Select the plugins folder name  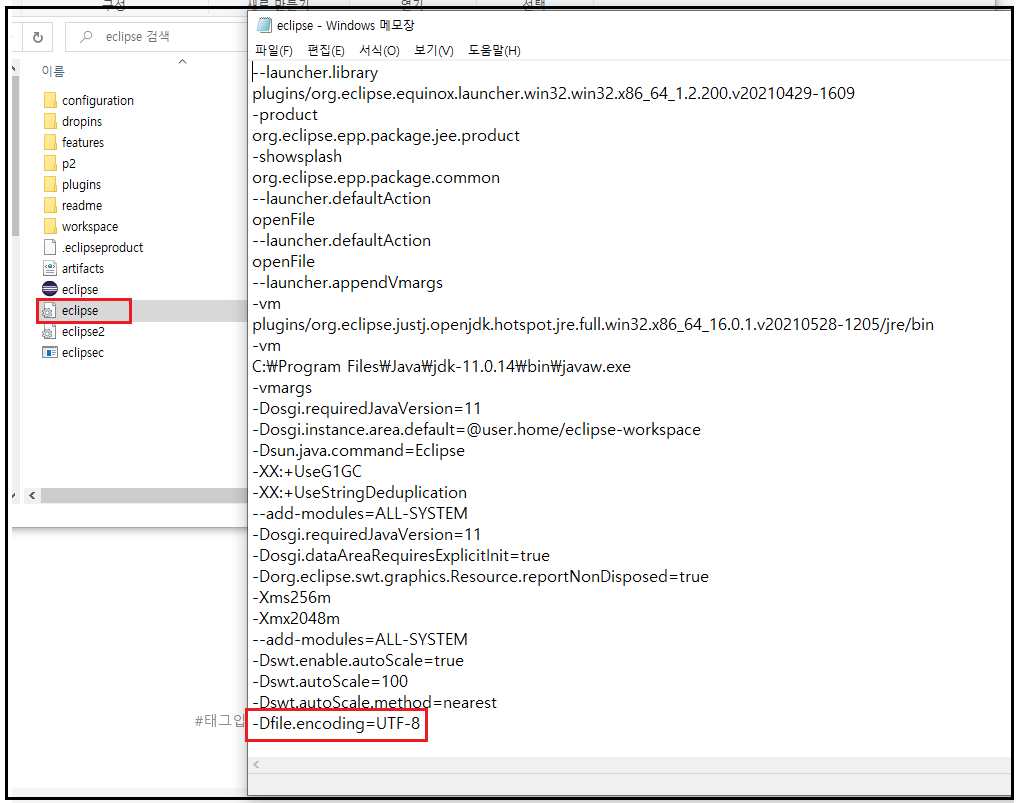[x=82, y=184]
